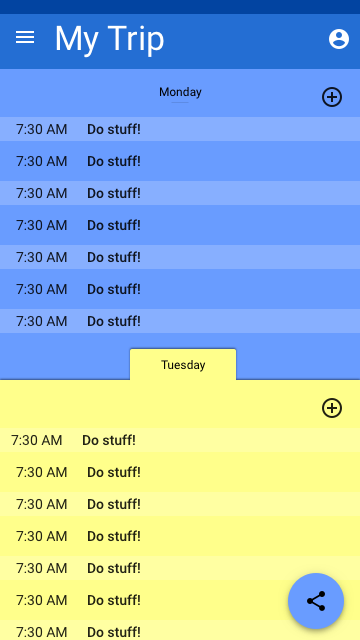360x640 pixels.
Task: Open fifth Tuesday 7:30 AM entry
Action: click(x=180, y=568)
